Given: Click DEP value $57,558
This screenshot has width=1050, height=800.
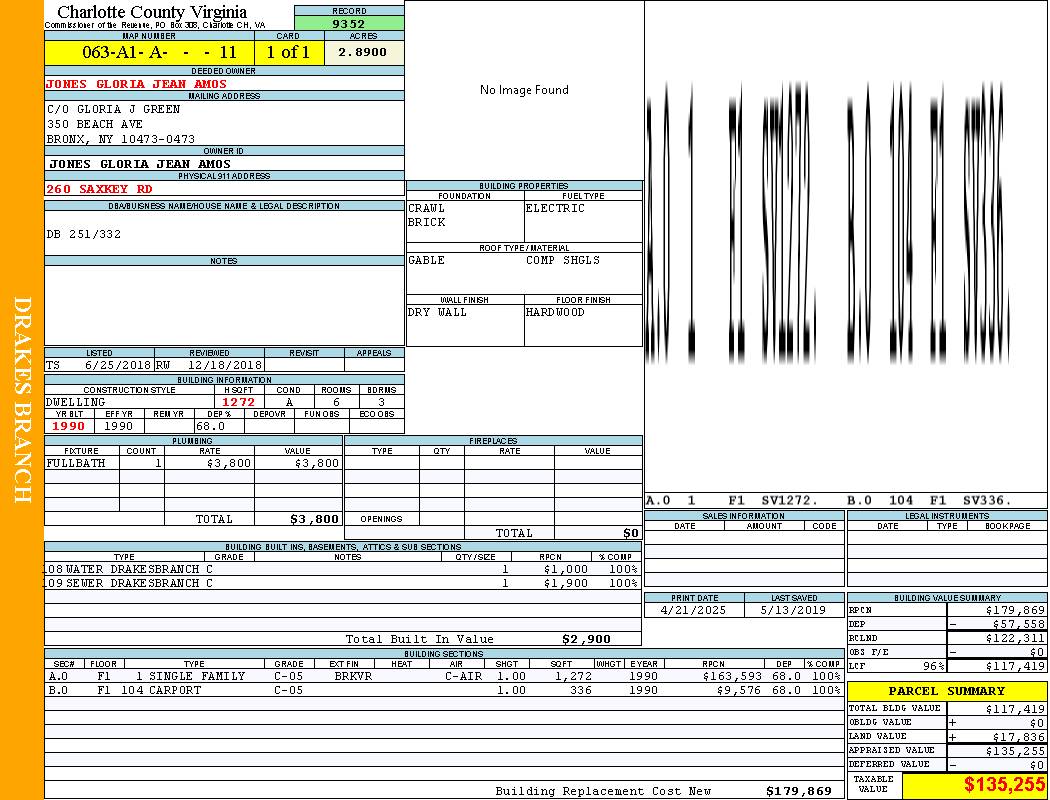Looking at the screenshot, I should [1018, 624].
